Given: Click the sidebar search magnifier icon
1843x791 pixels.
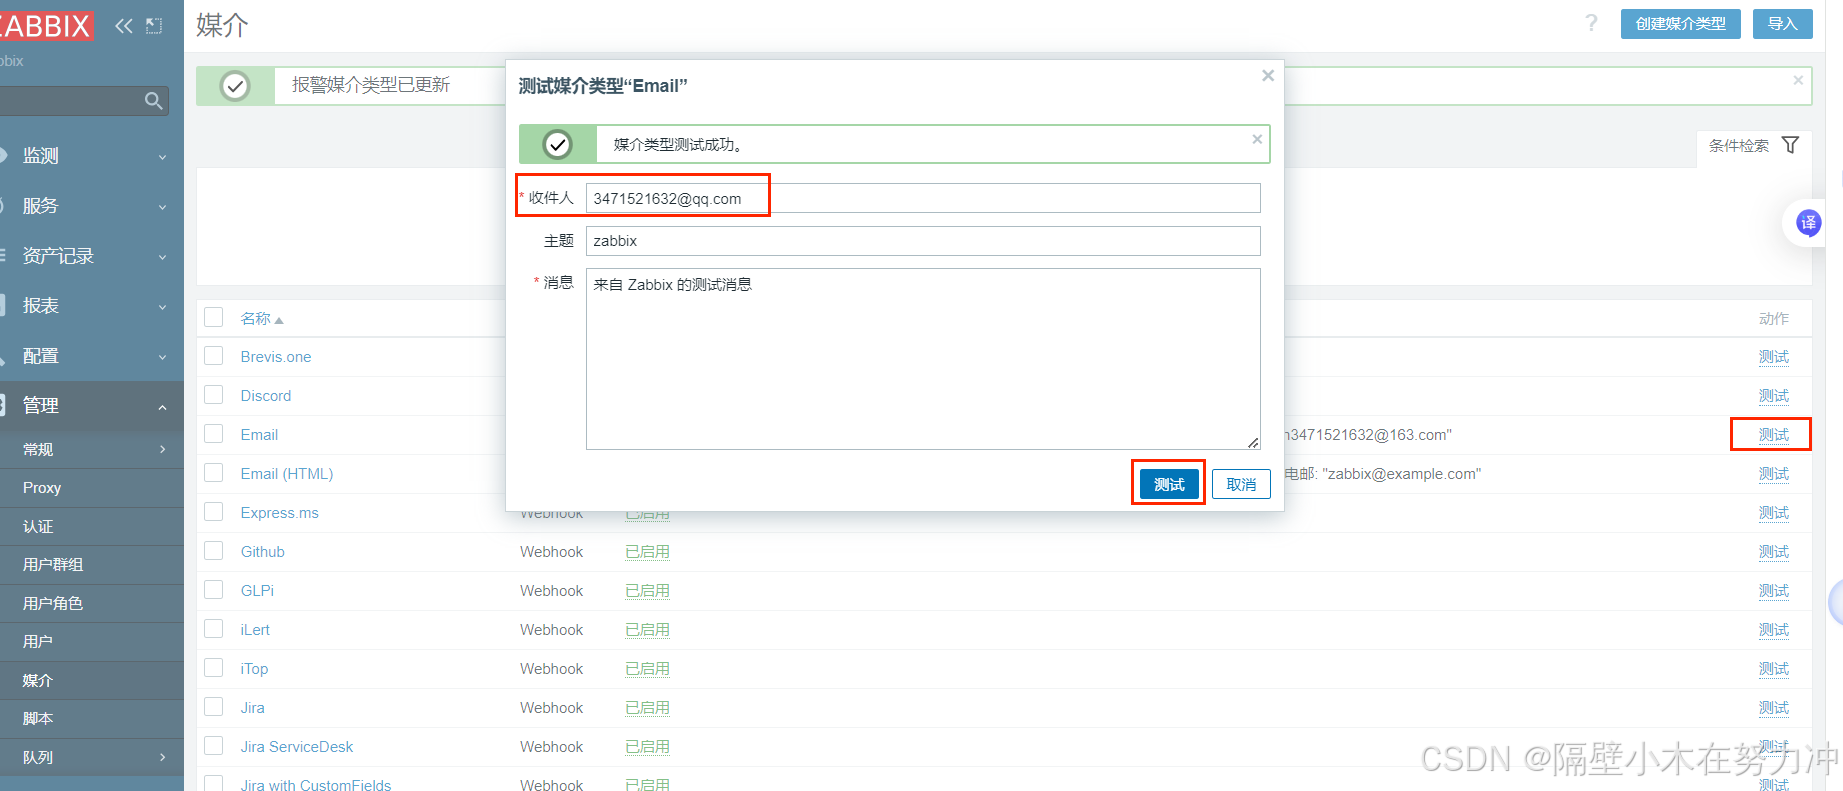Looking at the screenshot, I should pyautogui.click(x=153, y=101).
